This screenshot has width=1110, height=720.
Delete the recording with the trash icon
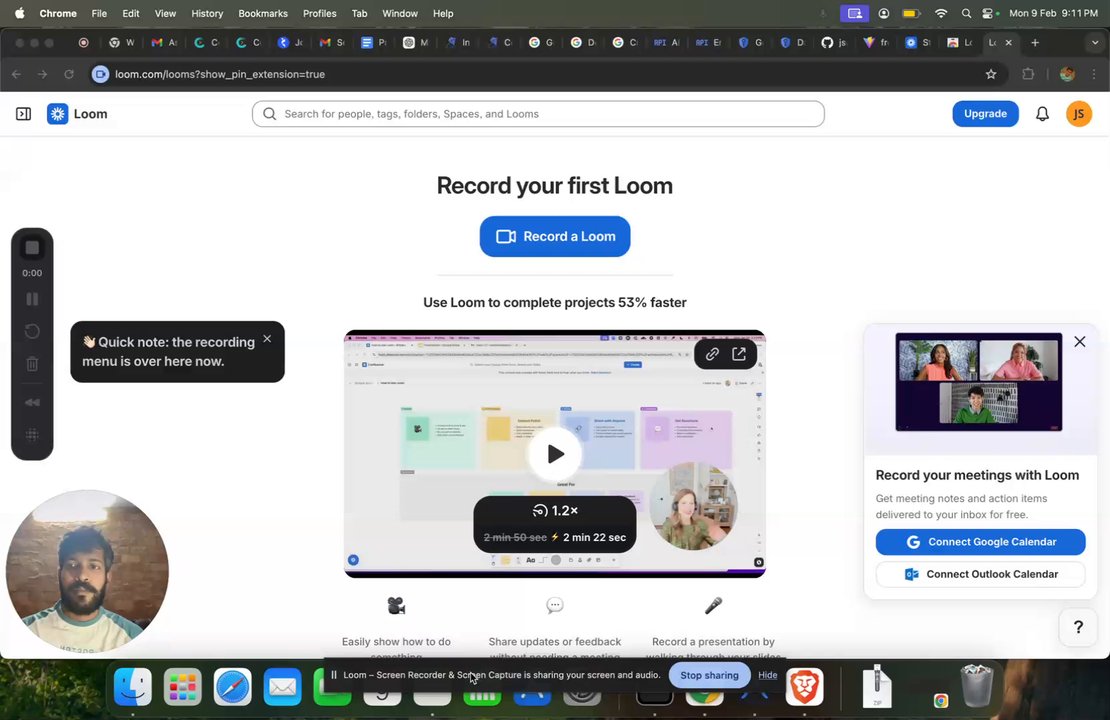[x=32, y=364]
